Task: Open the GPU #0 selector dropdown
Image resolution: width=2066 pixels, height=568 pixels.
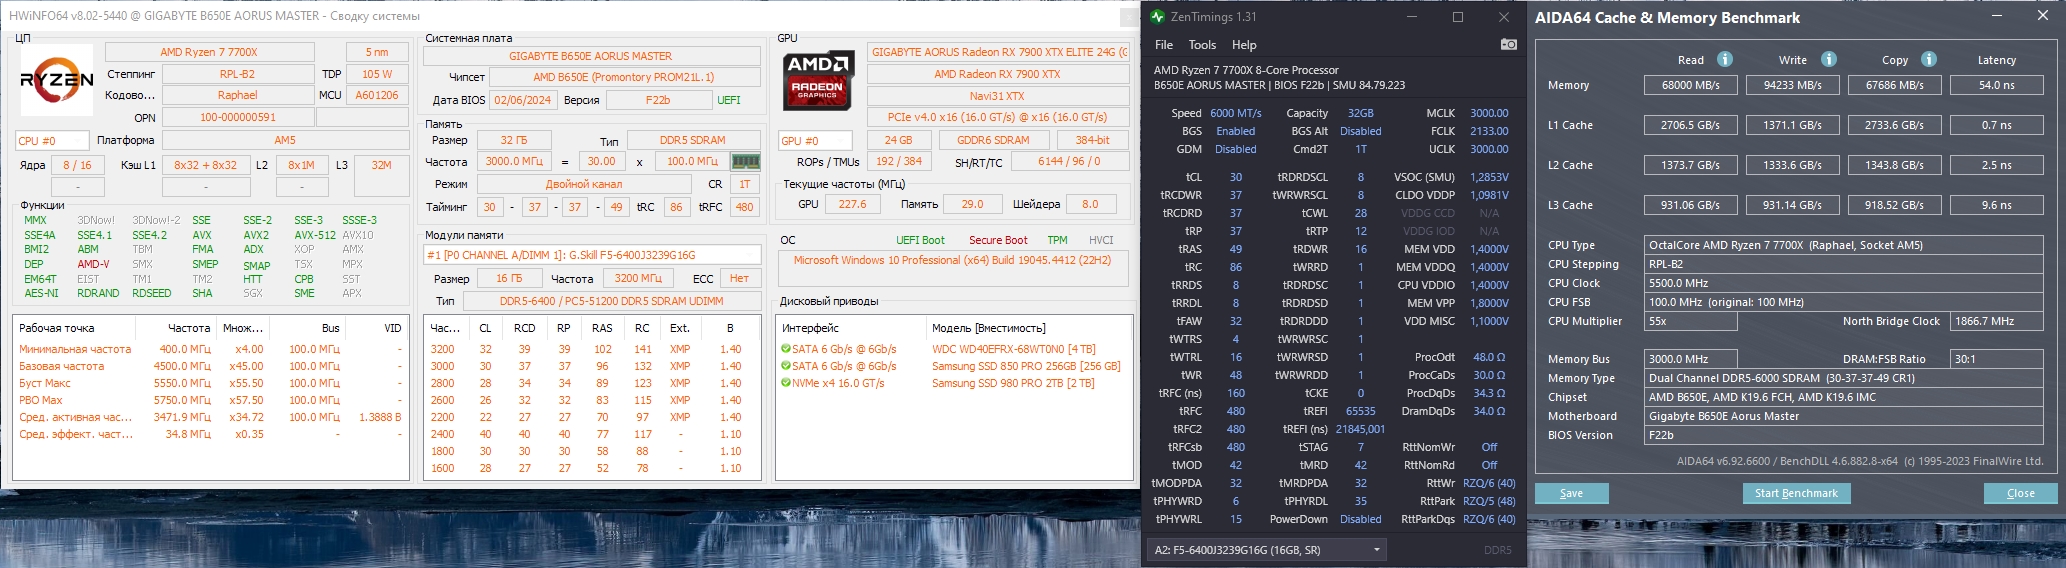Action: pyautogui.click(x=815, y=141)
